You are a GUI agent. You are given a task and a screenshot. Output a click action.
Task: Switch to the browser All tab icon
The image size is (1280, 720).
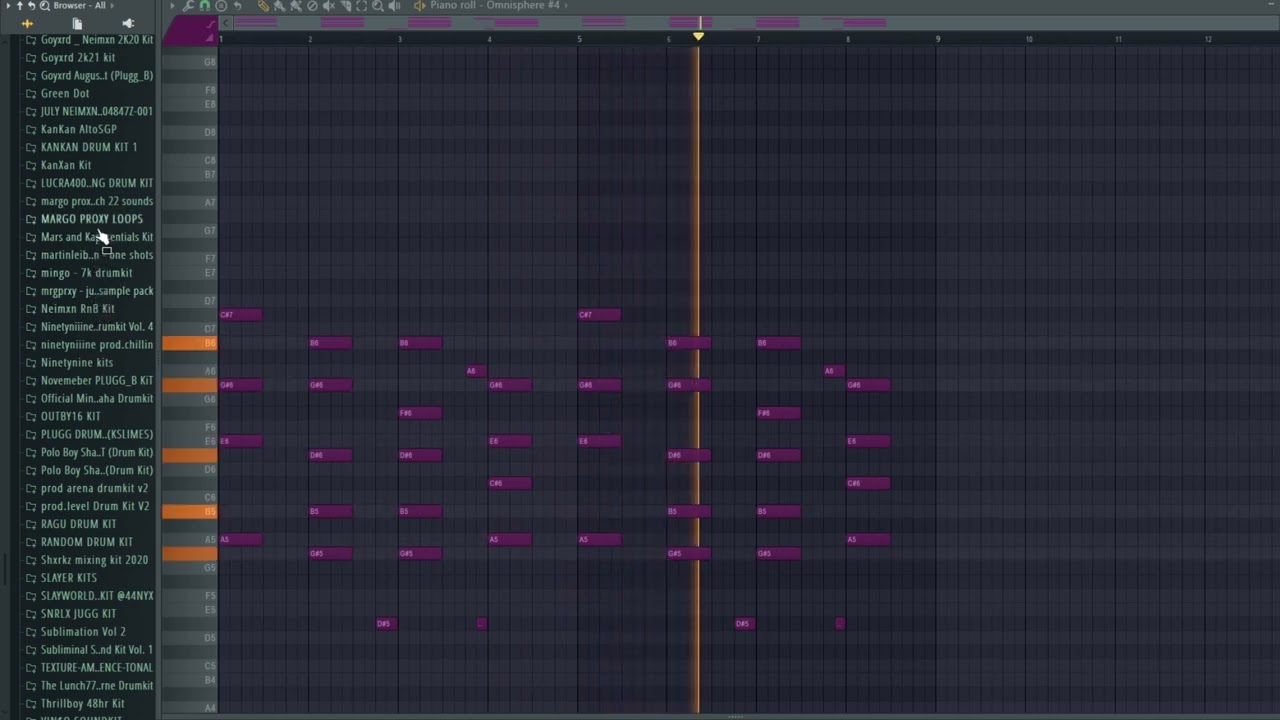click(27, 23)
